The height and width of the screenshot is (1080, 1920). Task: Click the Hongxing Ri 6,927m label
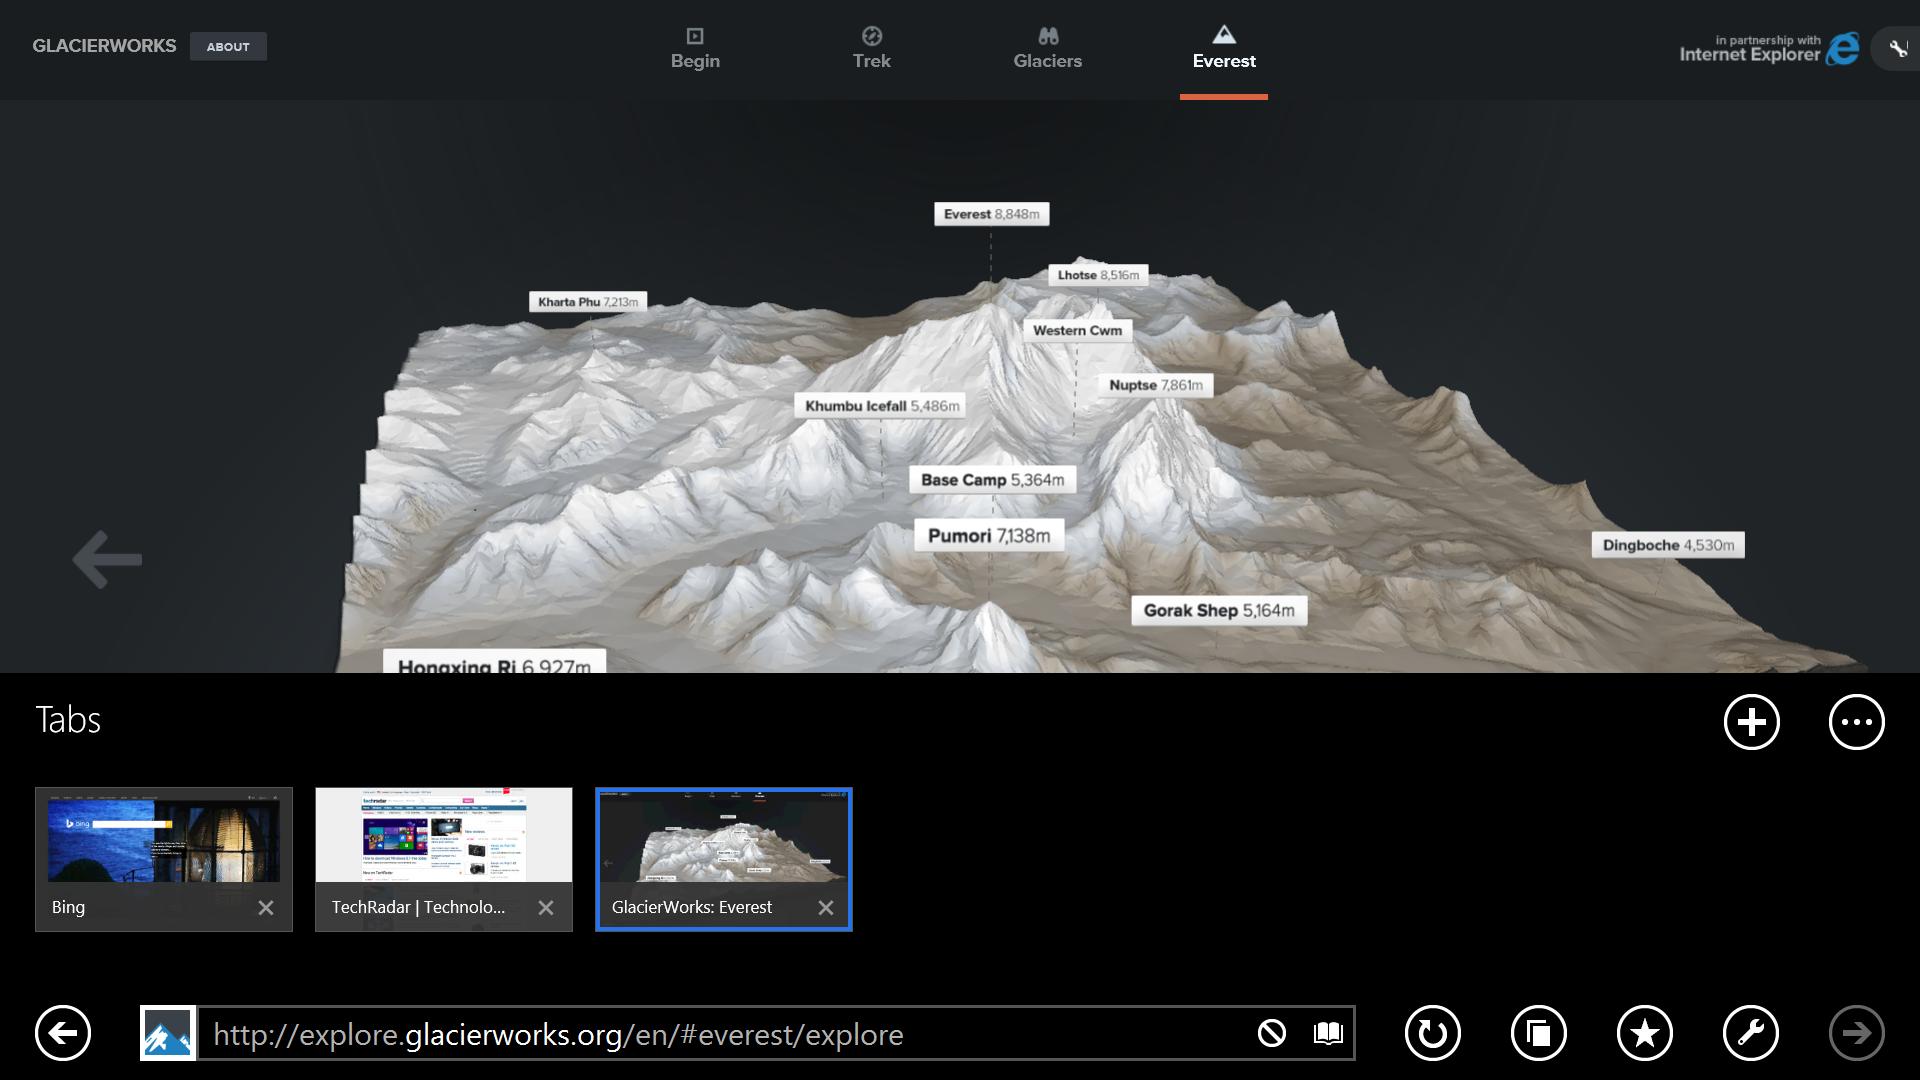[x=494, y=662]
